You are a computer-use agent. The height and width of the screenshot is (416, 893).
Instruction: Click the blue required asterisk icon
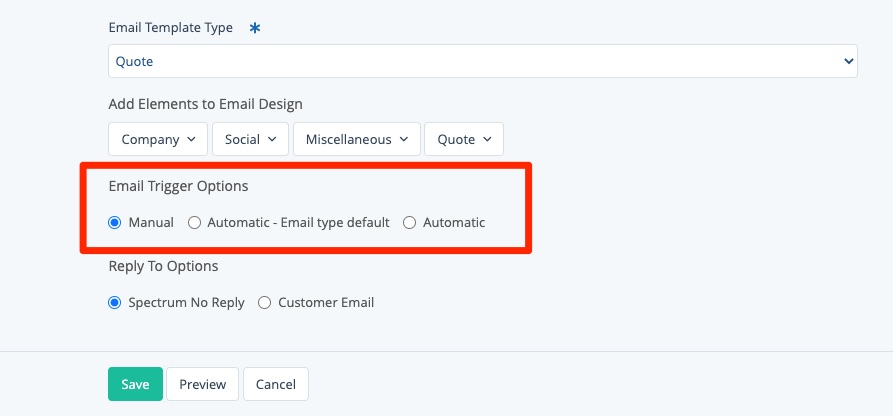click(255, 28)
